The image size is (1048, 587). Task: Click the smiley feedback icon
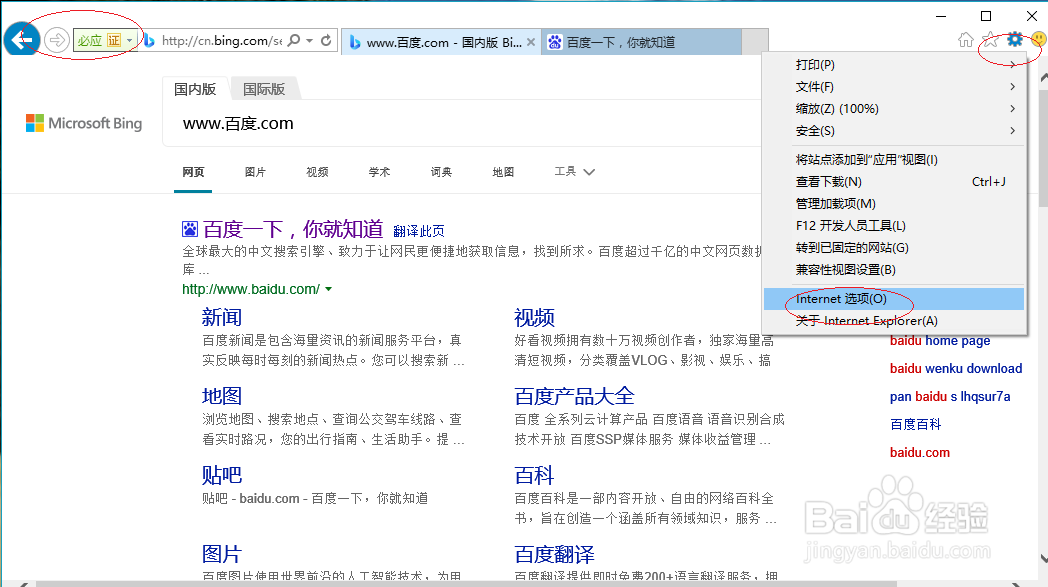point(1039,39)
